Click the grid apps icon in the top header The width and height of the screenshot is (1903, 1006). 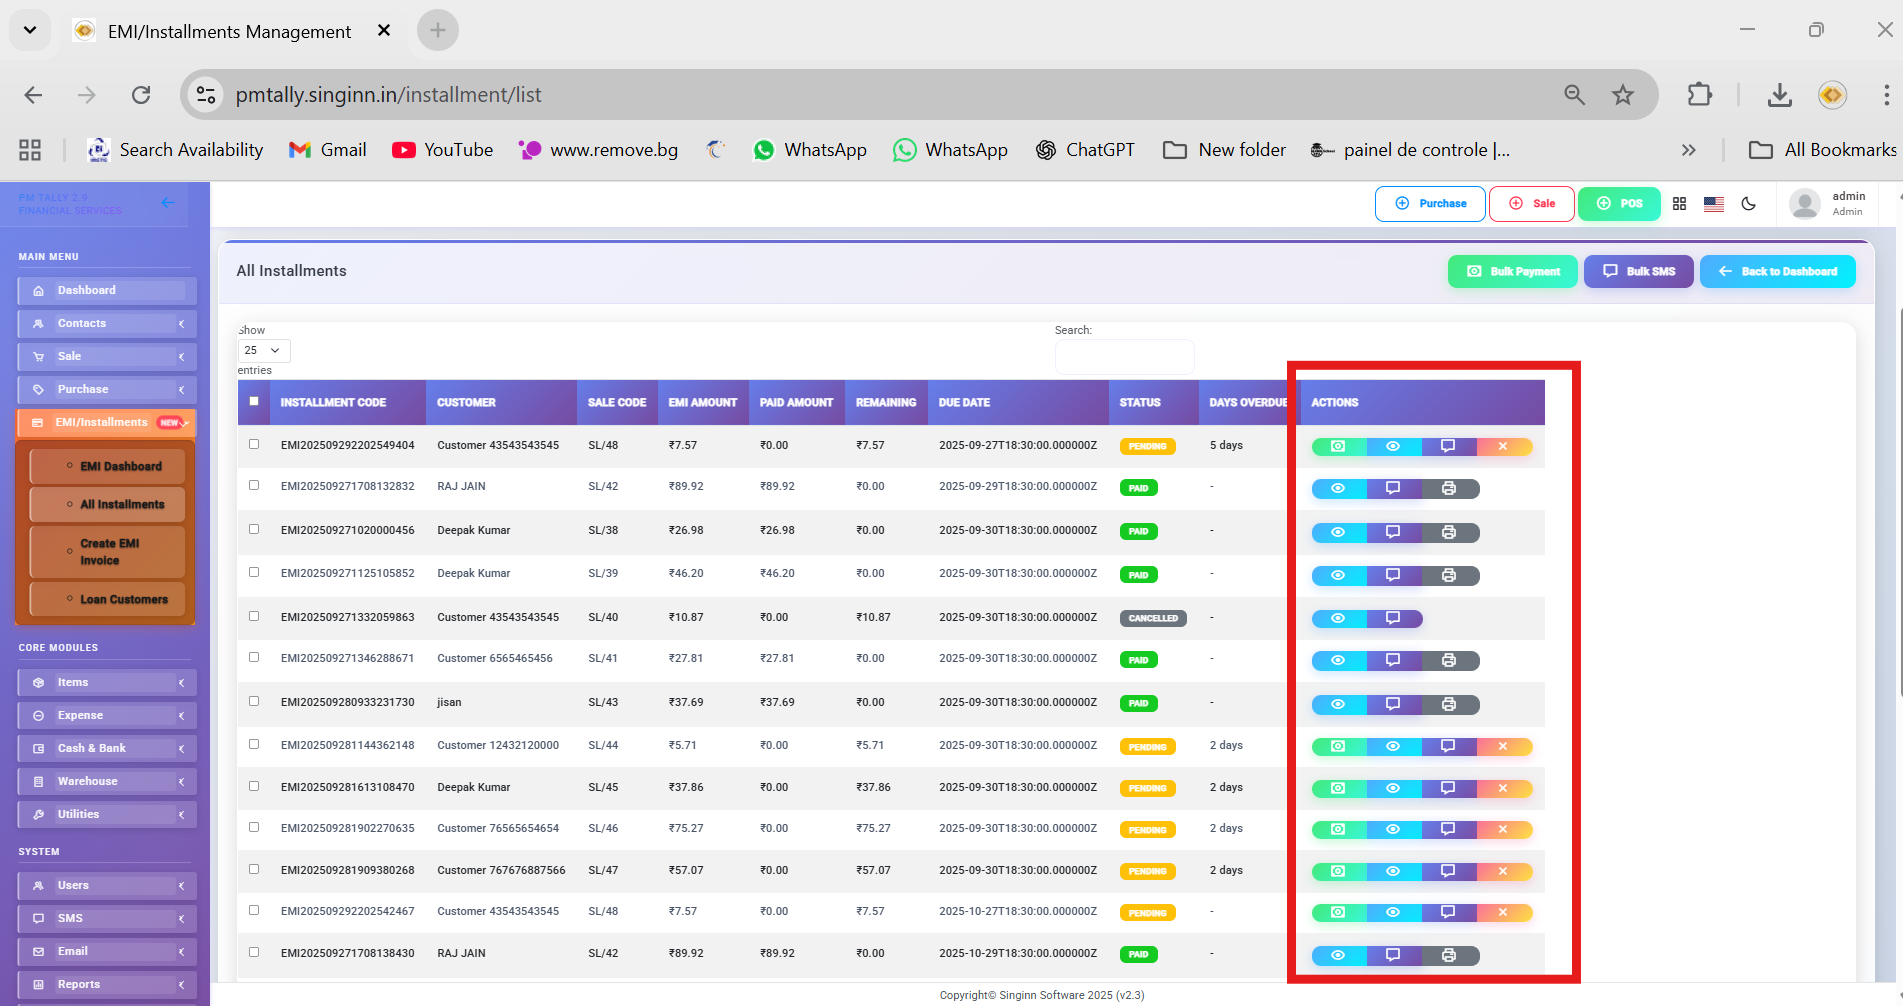pos(1679,204)
